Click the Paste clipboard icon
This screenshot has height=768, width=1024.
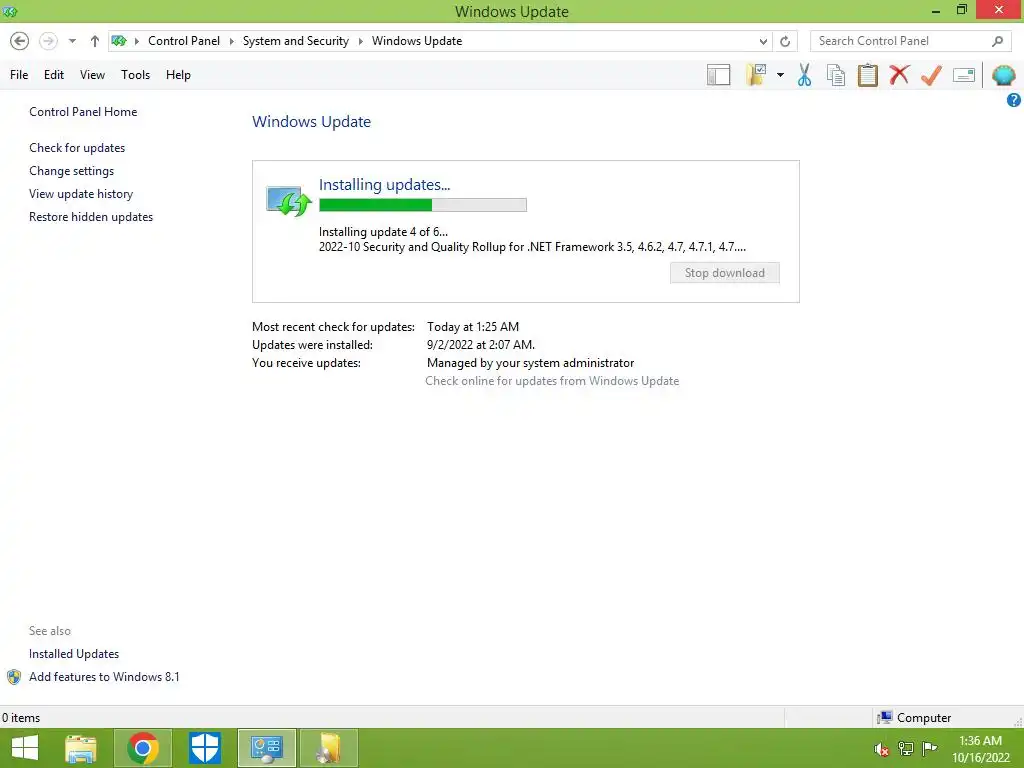(867, 75)
